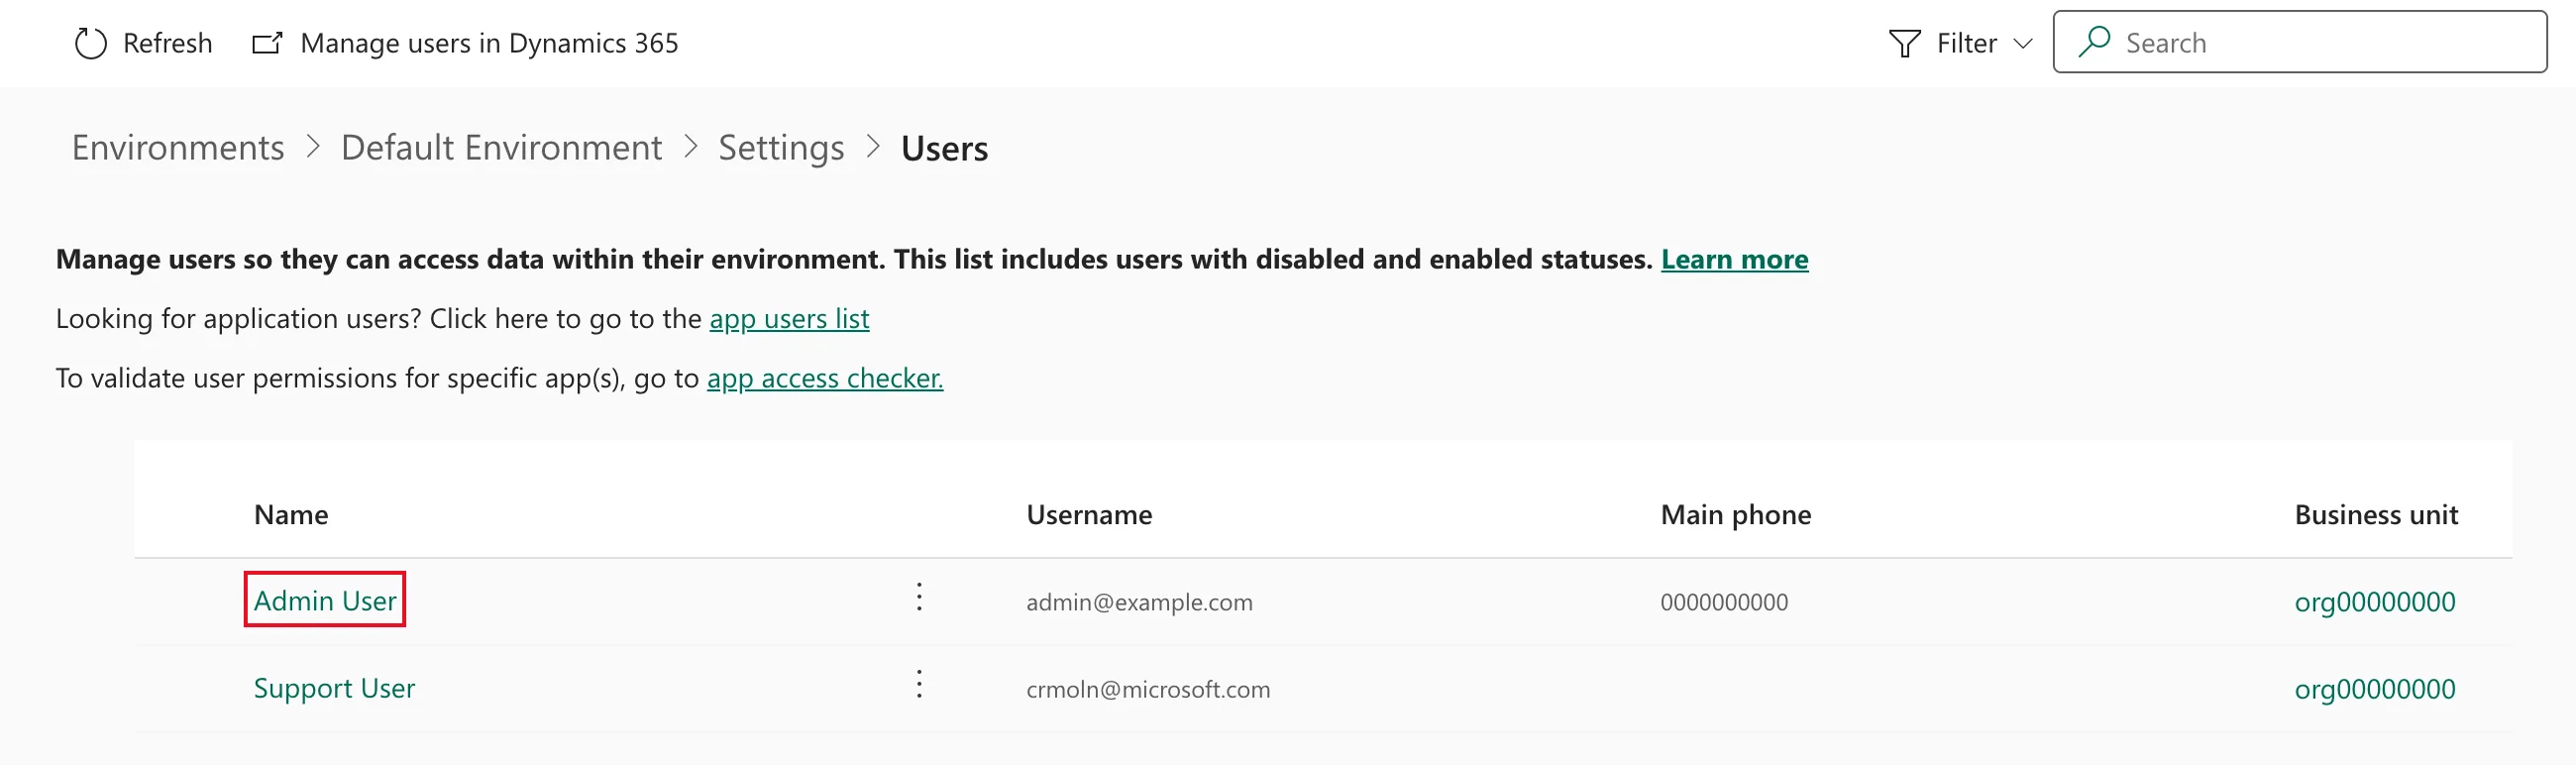Screen dimensions: 2576x765
Task: Click the Filter funnel icon
Action: pos(1904,43)
